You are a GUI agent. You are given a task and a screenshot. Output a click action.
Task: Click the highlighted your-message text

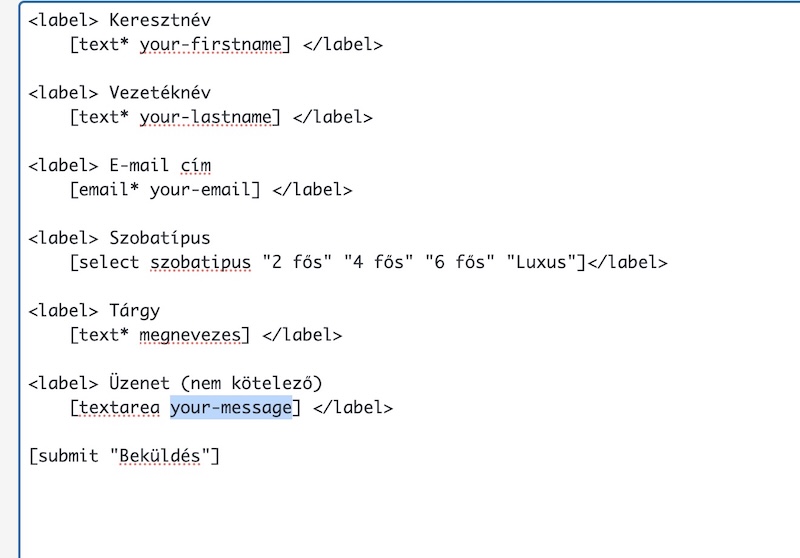point(231,408)
